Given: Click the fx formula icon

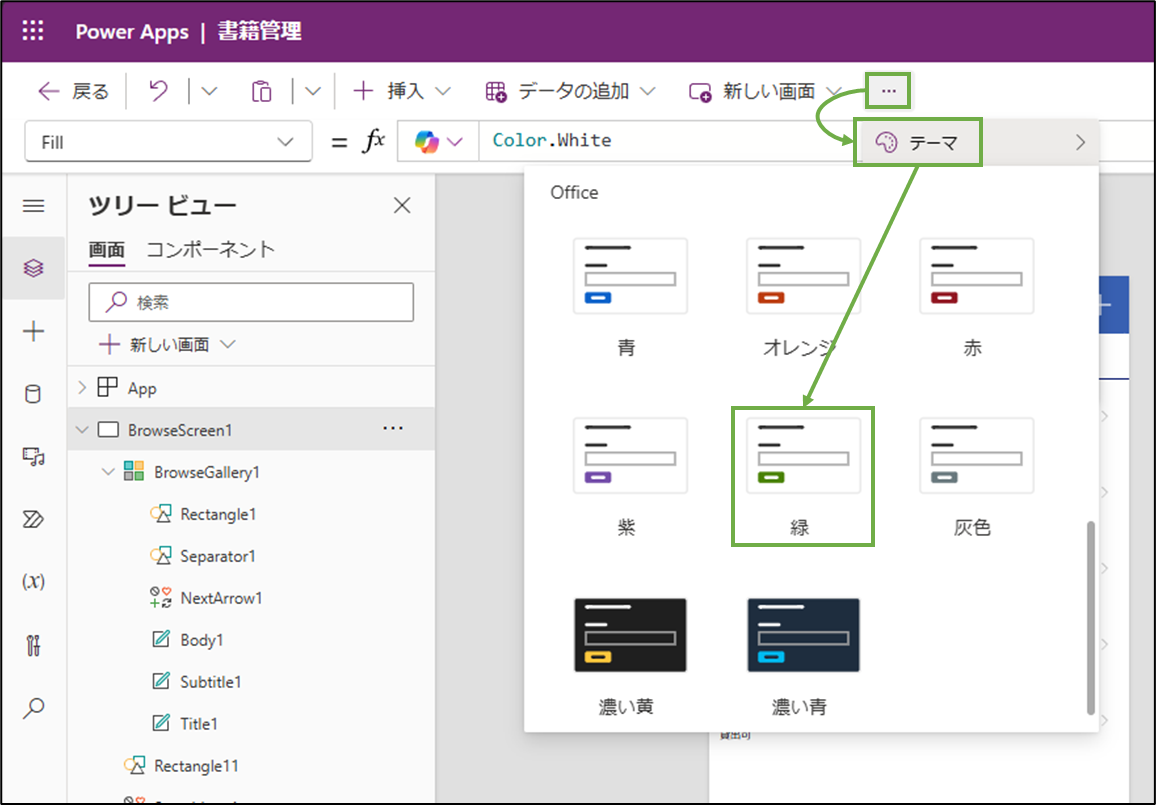Looking at the screenshot, I should (374, 141).
